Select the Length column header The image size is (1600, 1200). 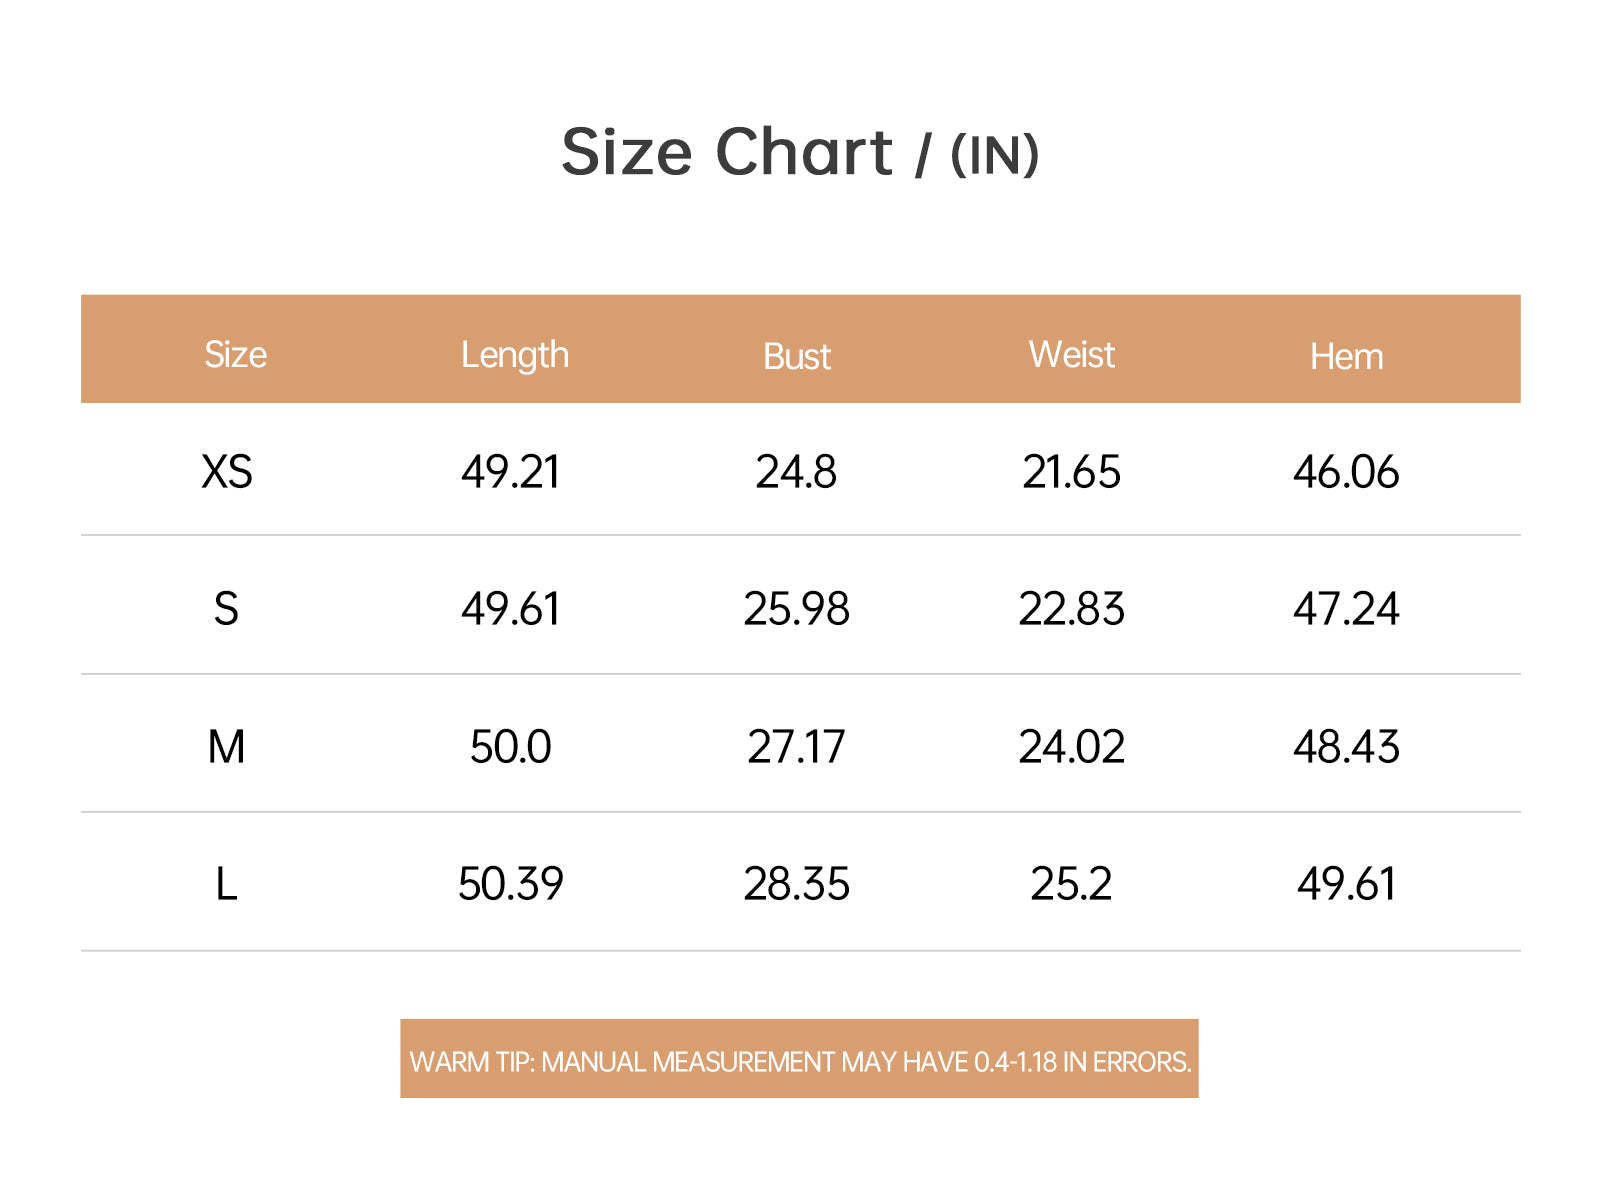coord(514,355)
